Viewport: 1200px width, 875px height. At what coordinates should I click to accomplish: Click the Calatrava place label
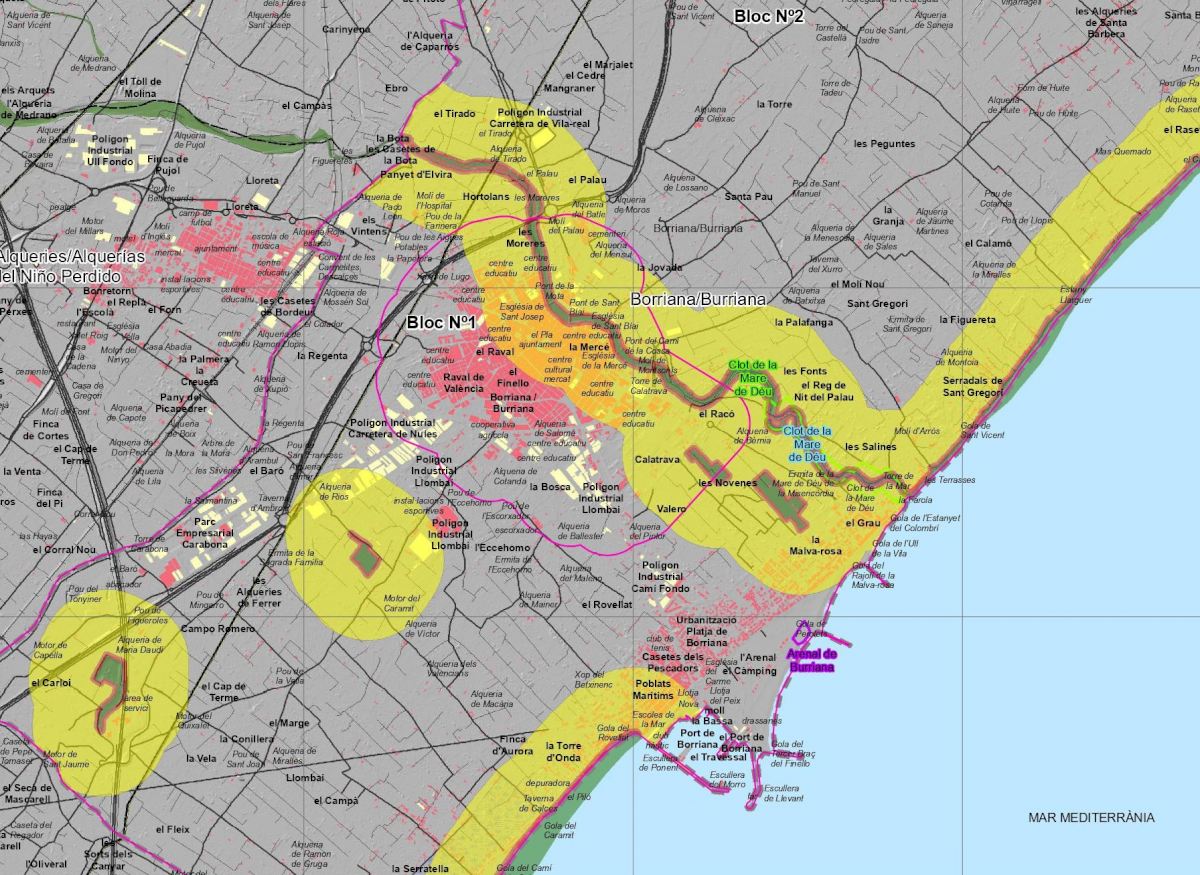click(657, 460)
